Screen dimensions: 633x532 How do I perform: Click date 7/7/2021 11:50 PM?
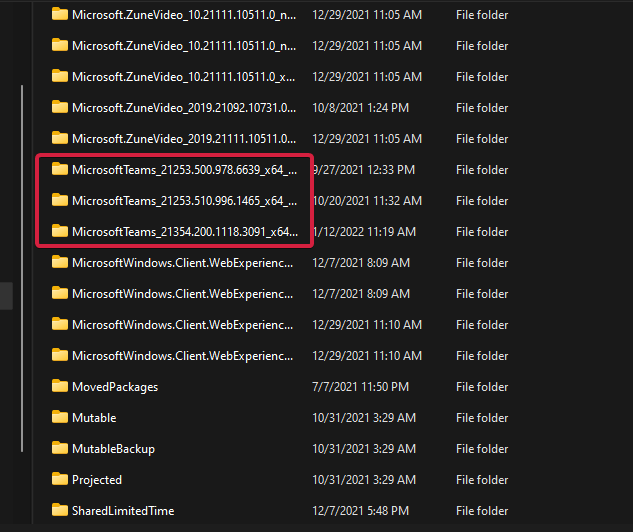click(361, 387)
